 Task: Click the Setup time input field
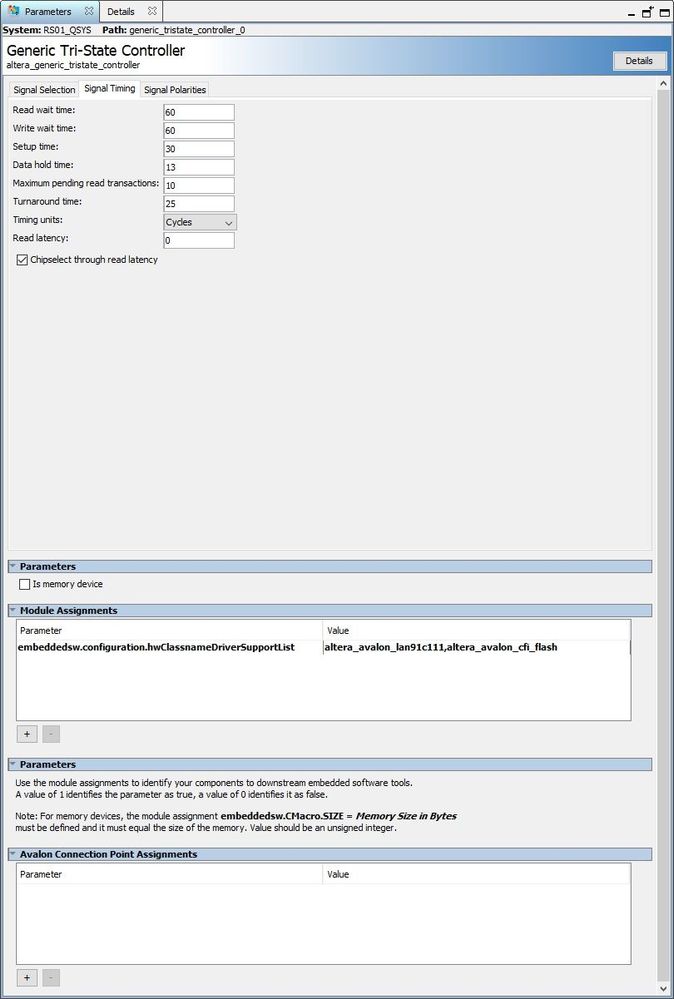(x=199, y=149)
